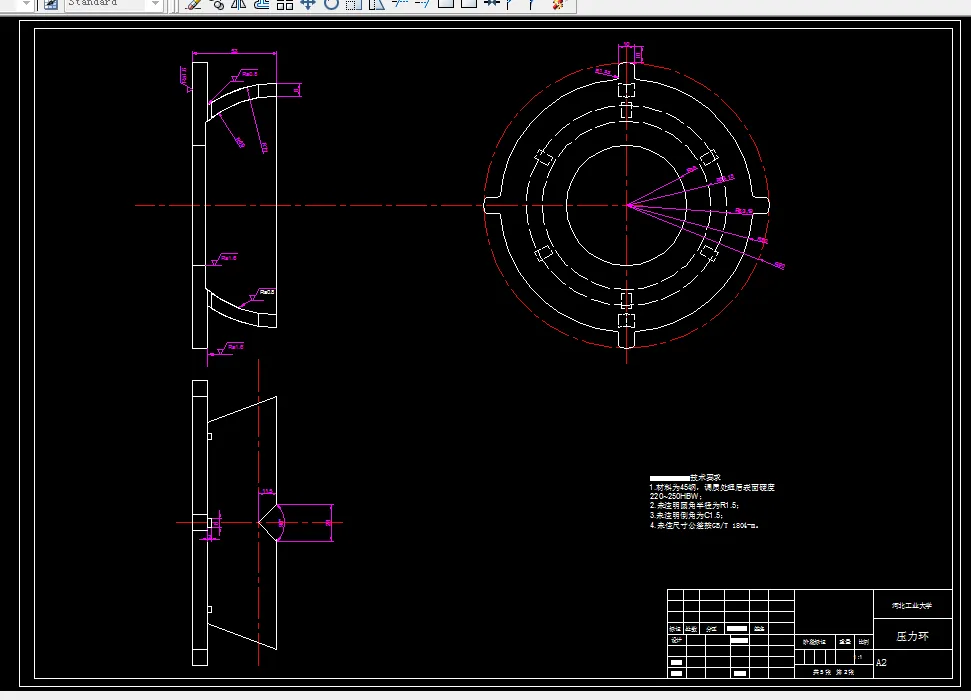971x700 pixels.
Task: Select the Scale tool
Action: click(x=354, y=4)
